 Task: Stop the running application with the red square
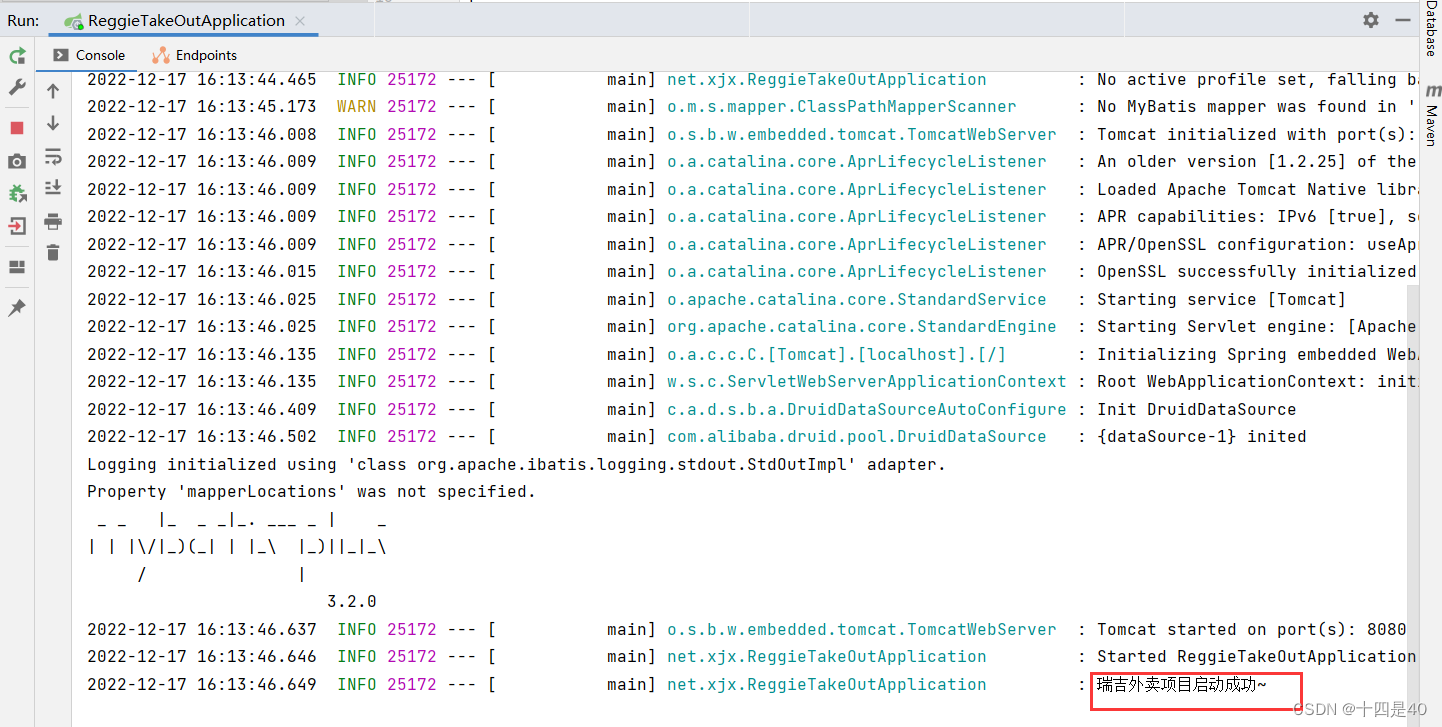click(x=17, y=128)
